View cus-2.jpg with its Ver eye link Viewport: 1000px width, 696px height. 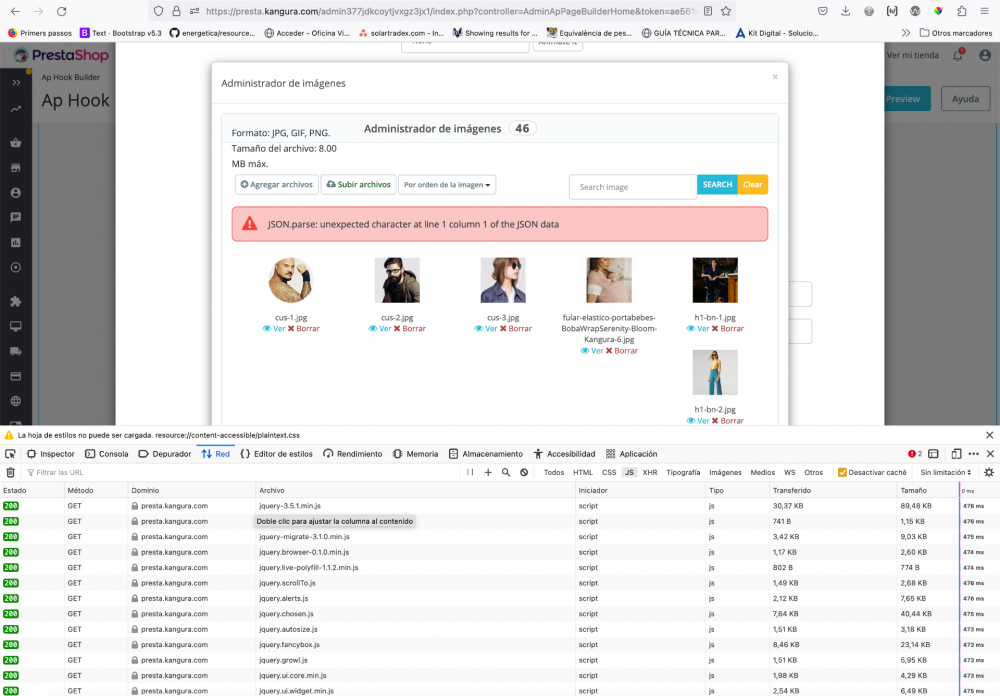tap(379, 329)
